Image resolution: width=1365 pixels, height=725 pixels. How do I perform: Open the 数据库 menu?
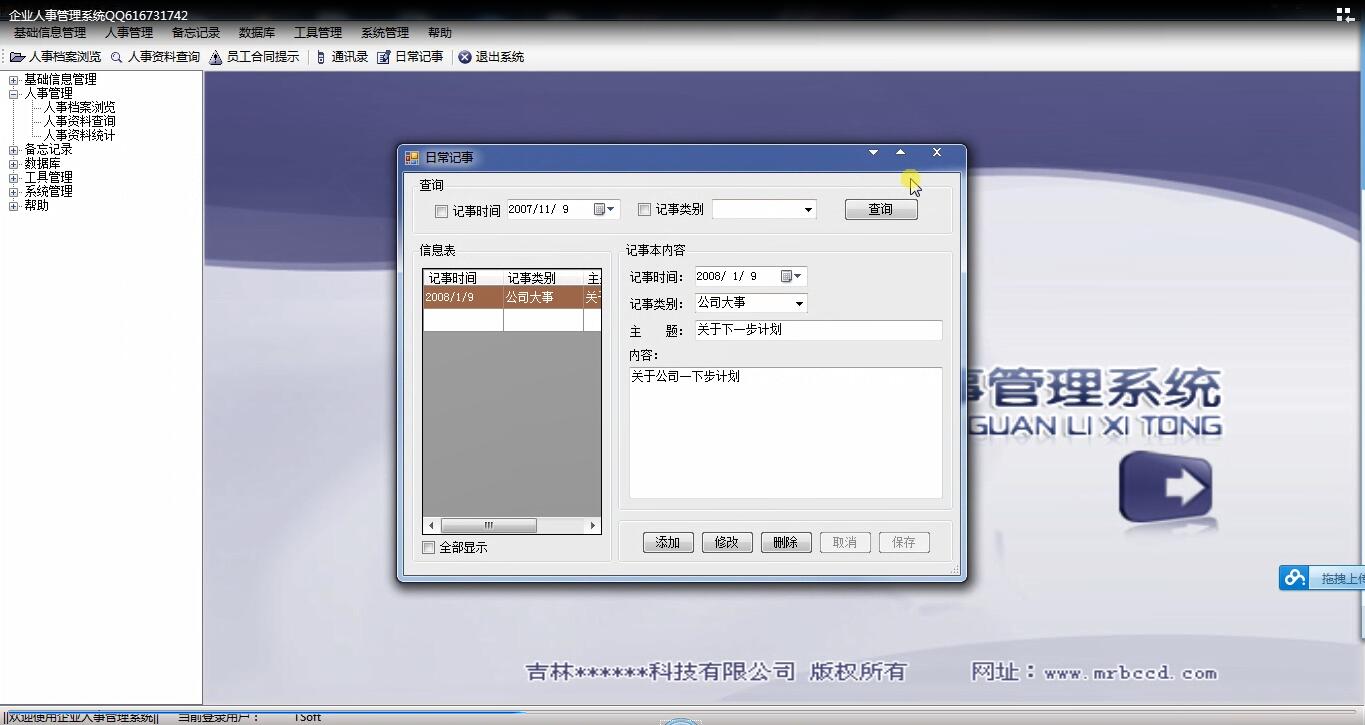coord(257,33)
